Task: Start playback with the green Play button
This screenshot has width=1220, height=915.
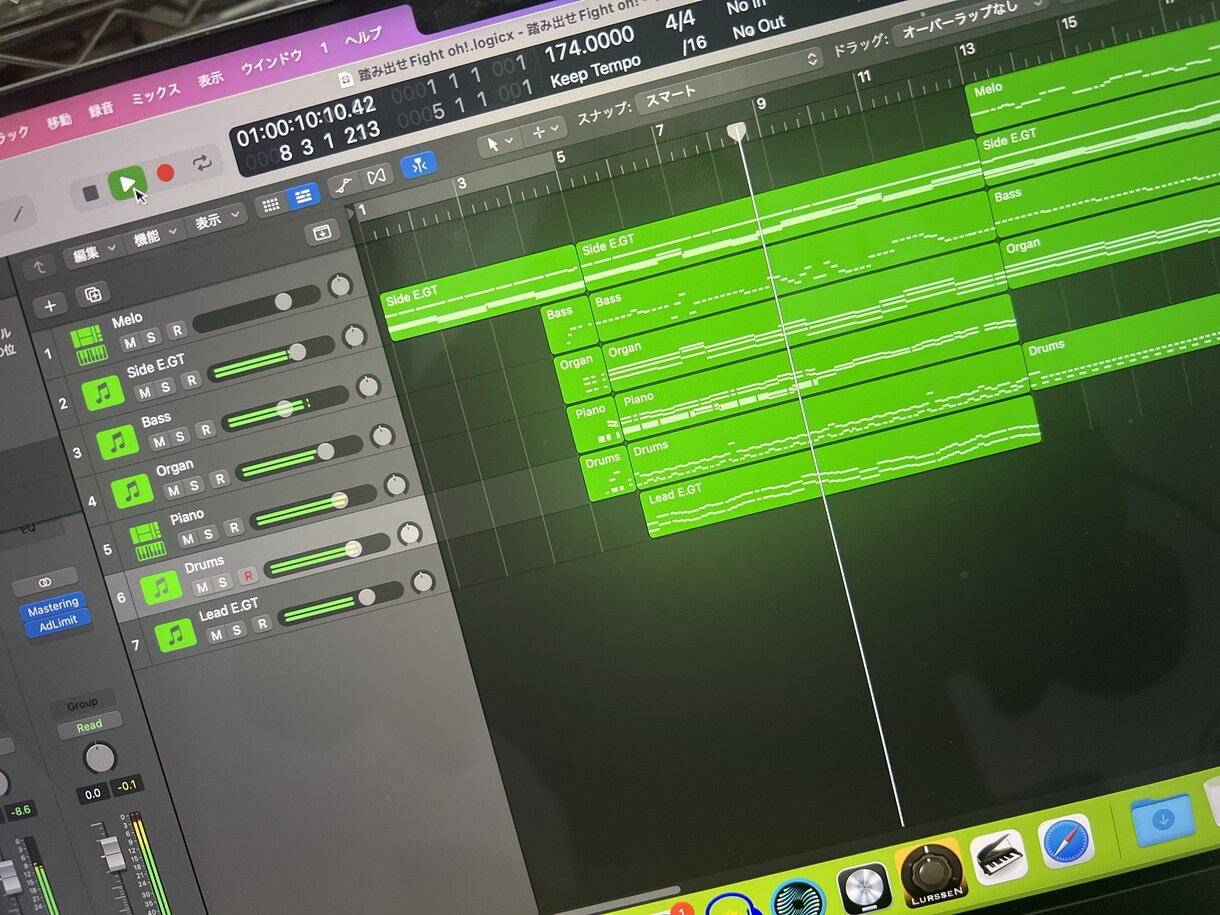Action: [x=127, y=183]
